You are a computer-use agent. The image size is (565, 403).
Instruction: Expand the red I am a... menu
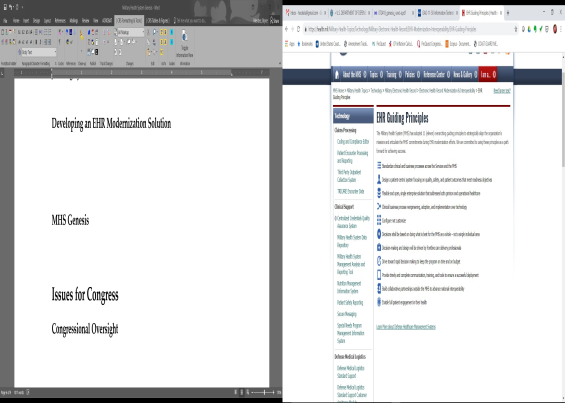click(x=488, y=75)
